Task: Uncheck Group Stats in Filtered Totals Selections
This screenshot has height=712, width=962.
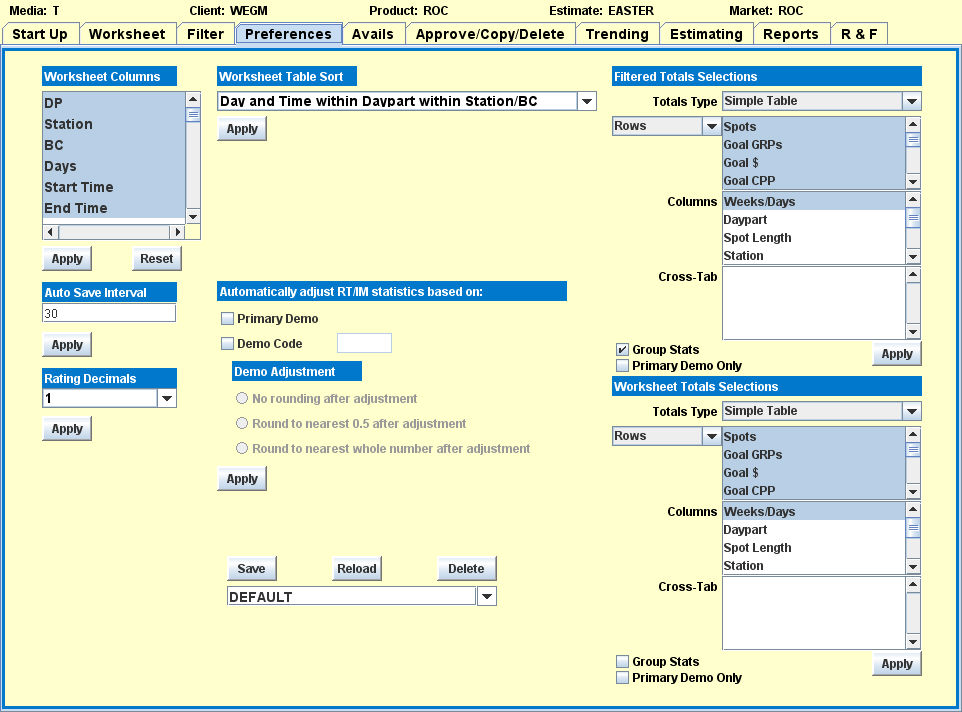Action: click(622, 350)
